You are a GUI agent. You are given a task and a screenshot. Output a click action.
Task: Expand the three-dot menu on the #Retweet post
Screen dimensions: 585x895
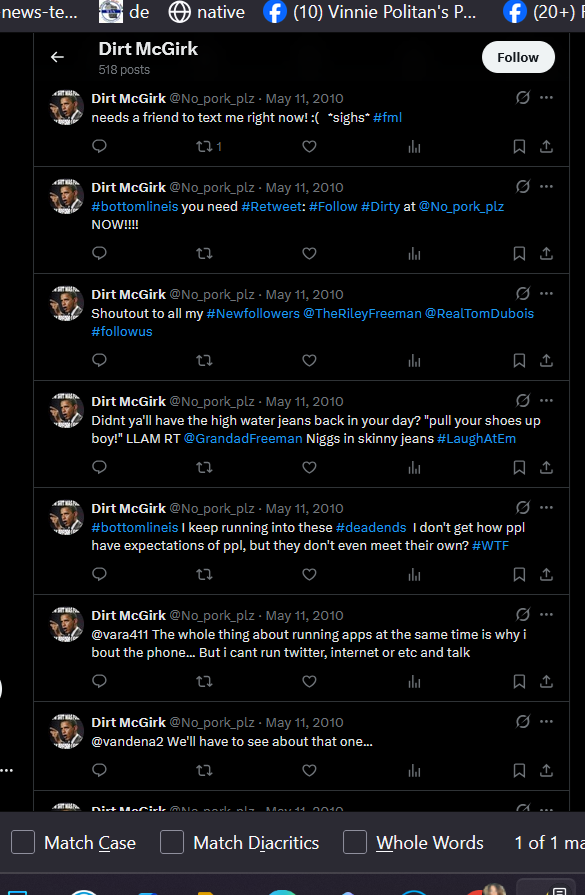[546, 187]
